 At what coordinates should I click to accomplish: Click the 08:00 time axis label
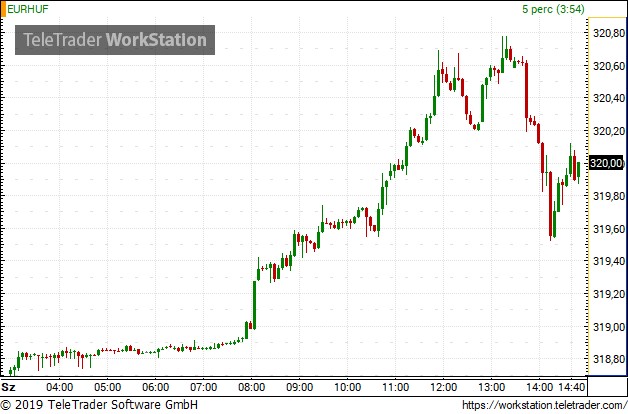[252, 387]
